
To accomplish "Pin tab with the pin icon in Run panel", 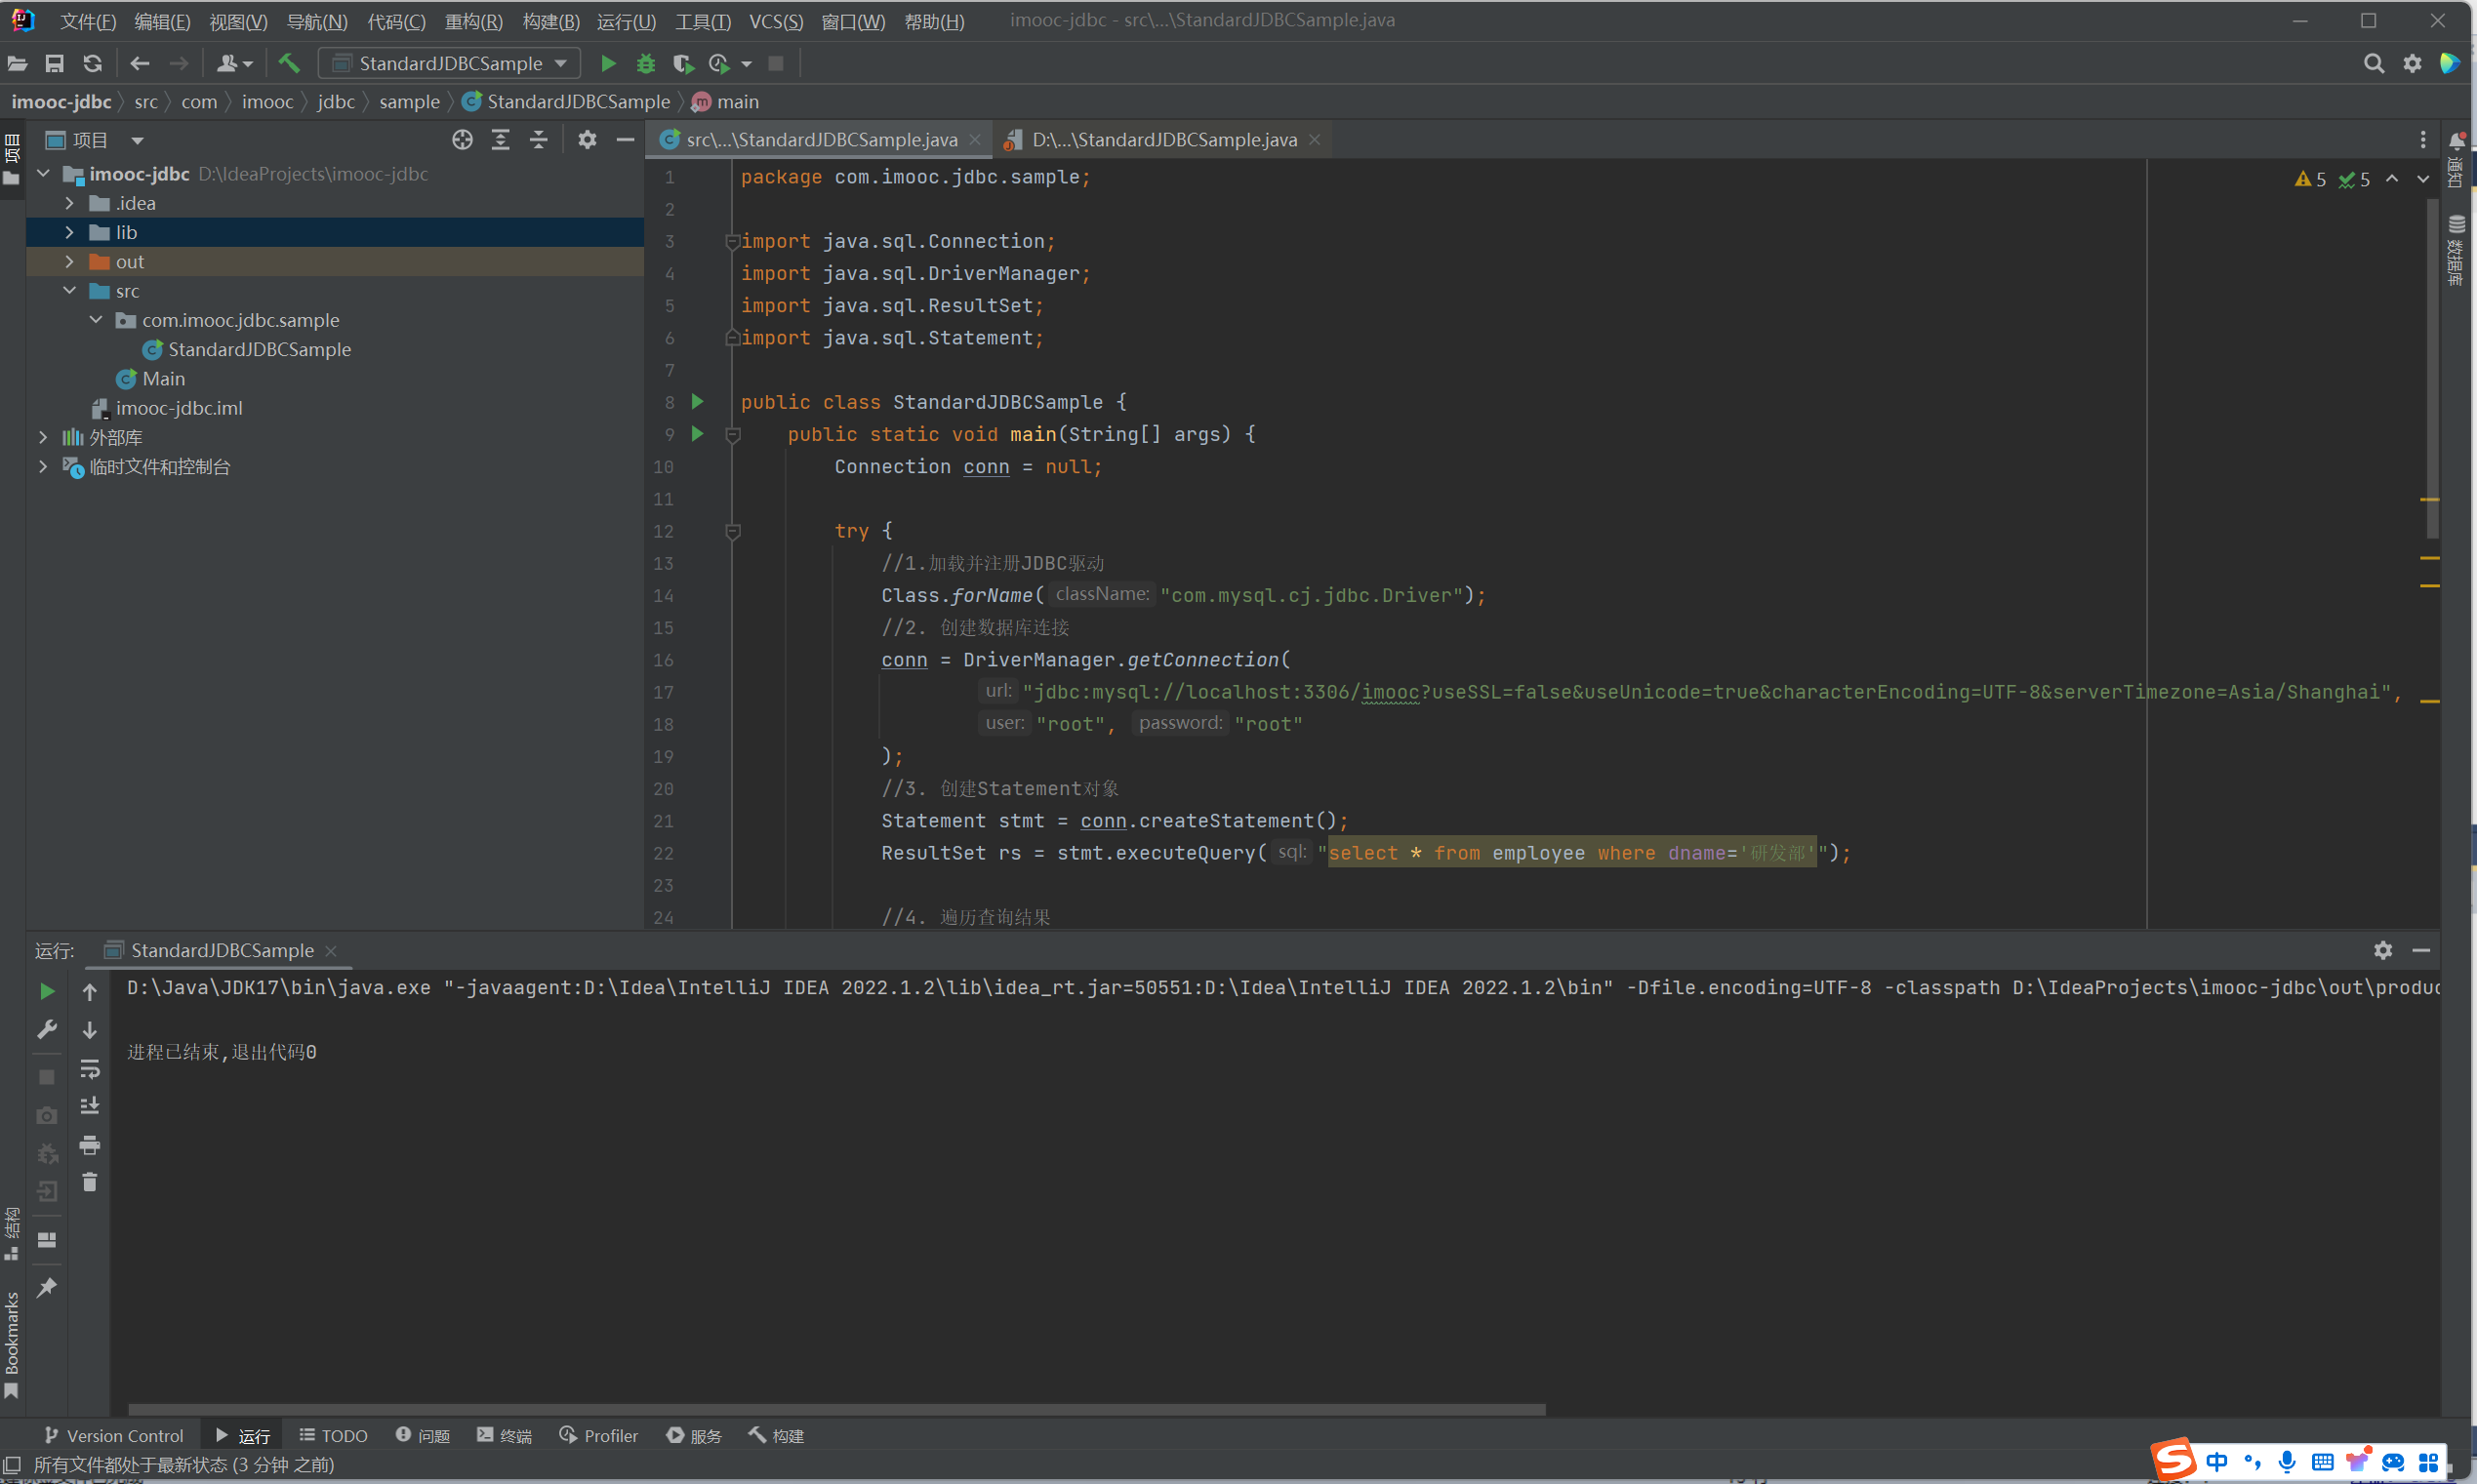I will pyautogui.click(x=47, y=1287).
